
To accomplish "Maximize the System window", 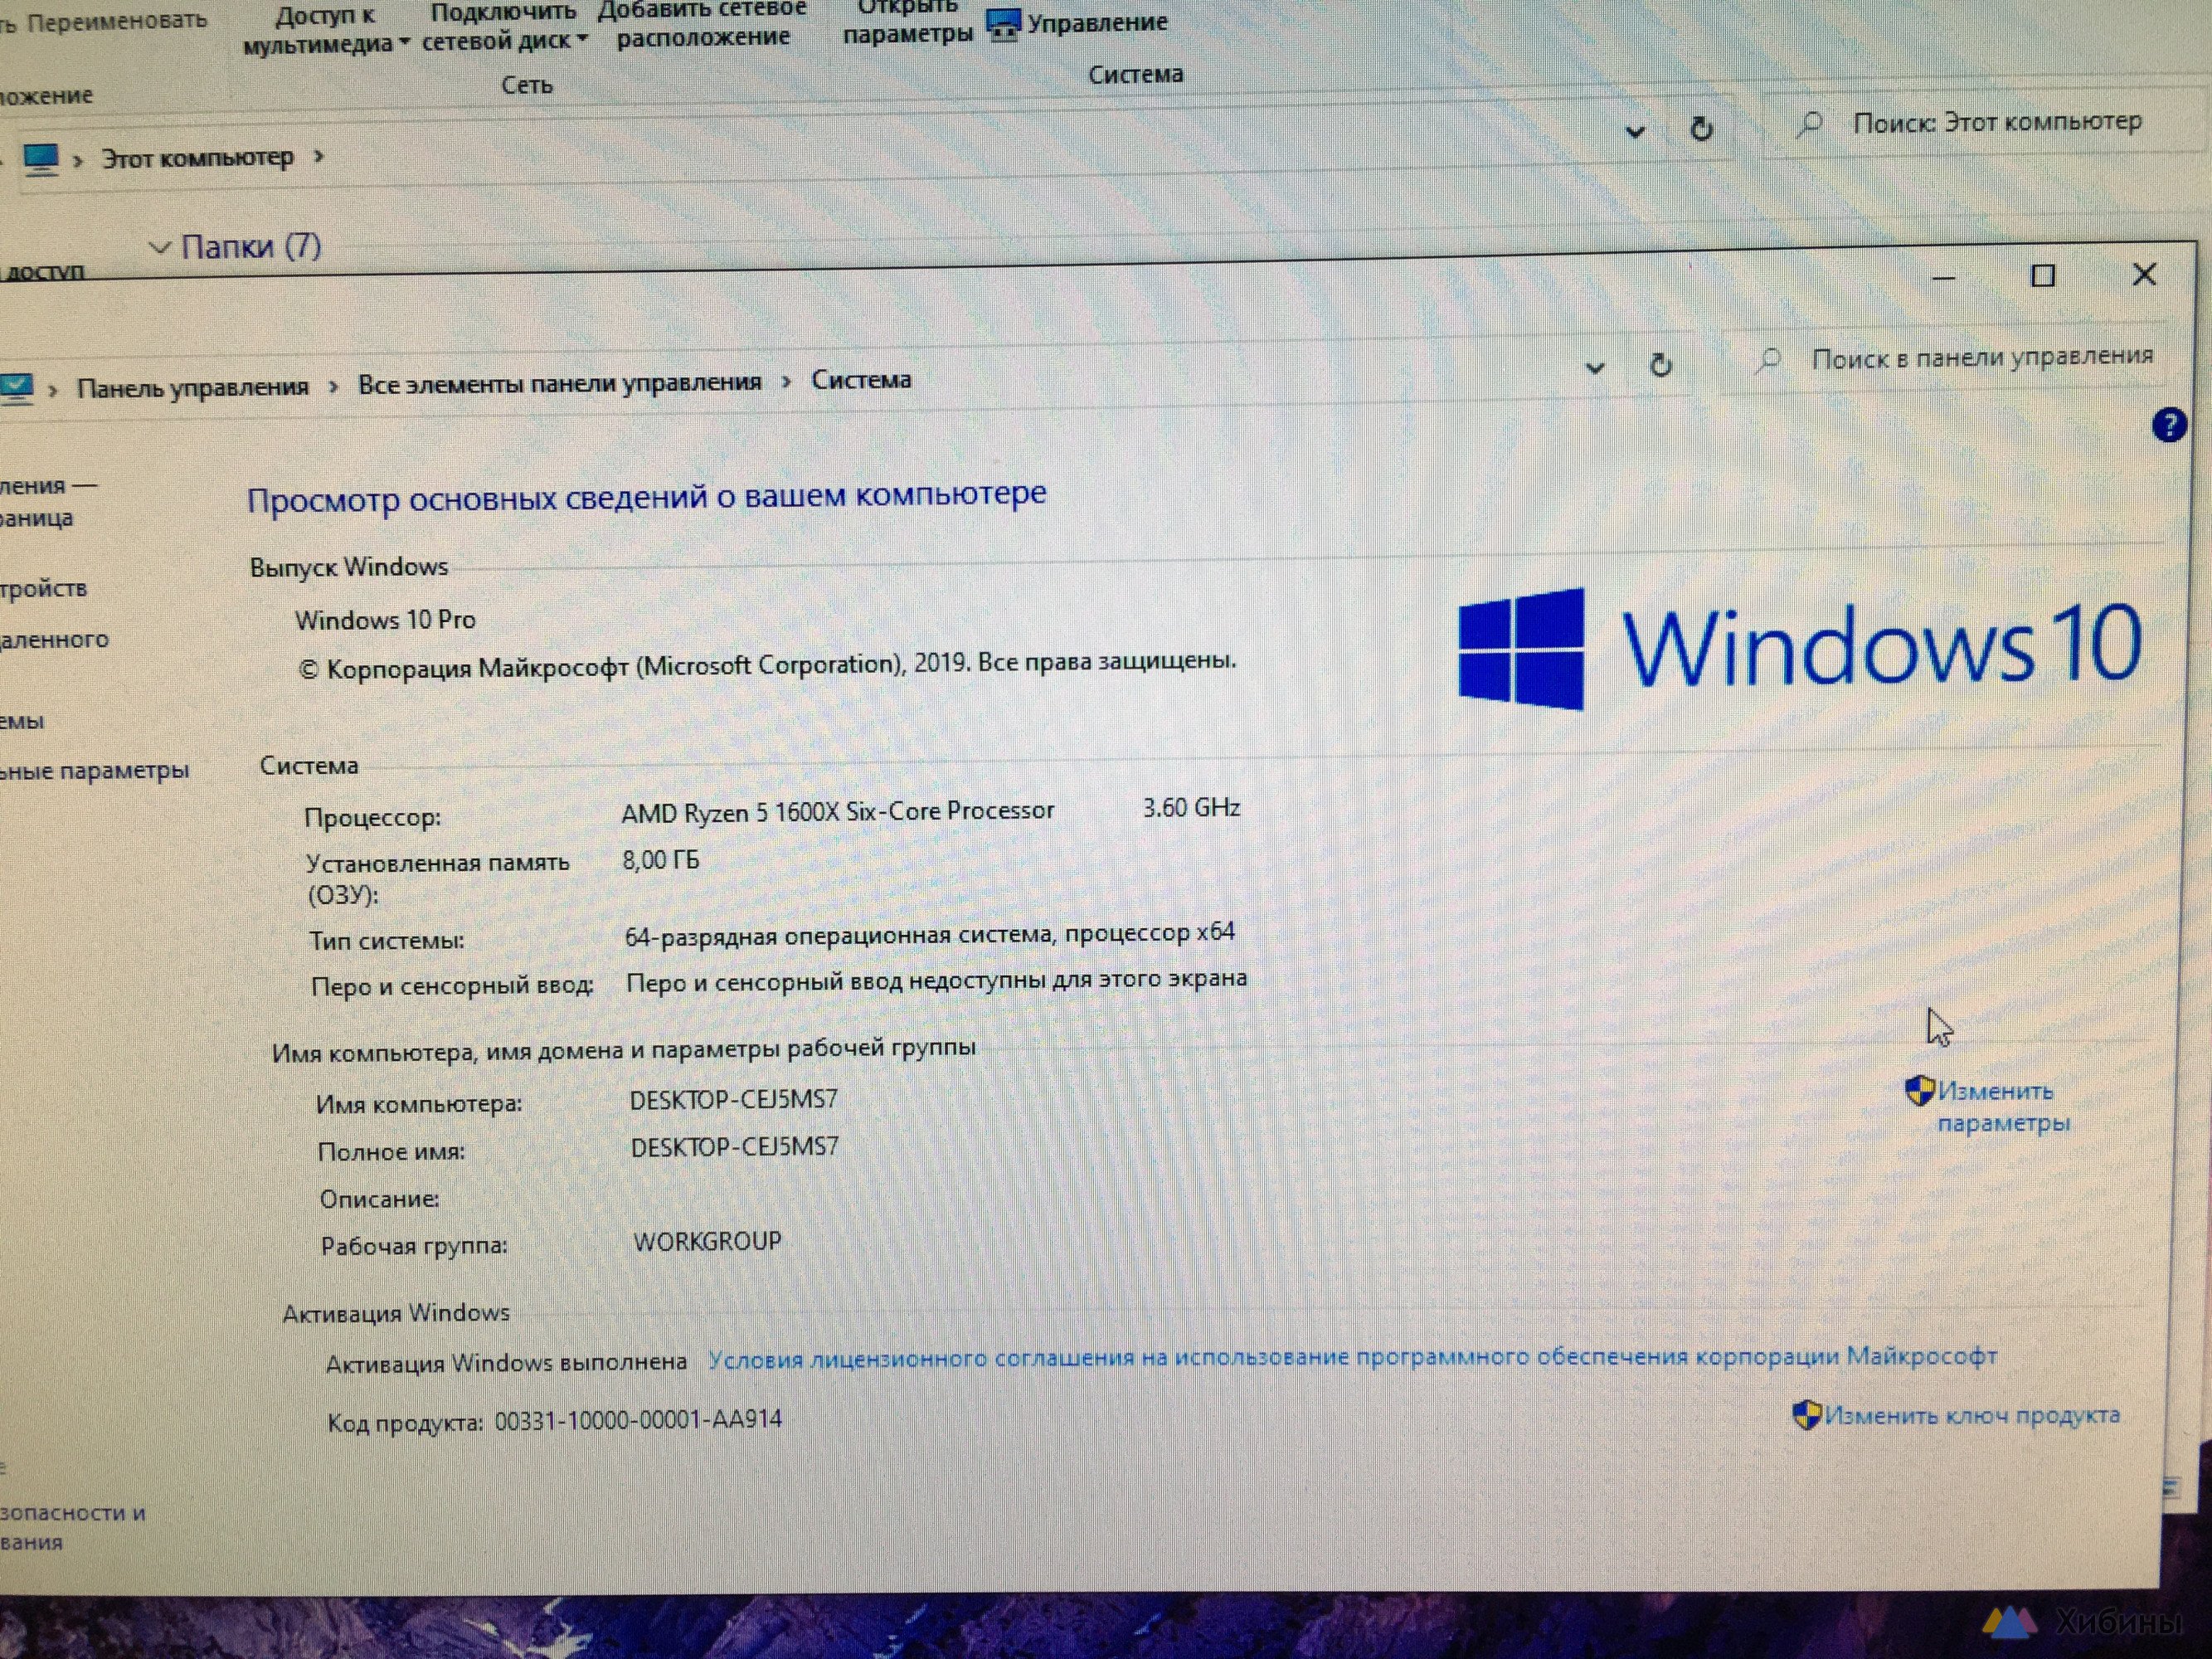I will click(2043, 275).
